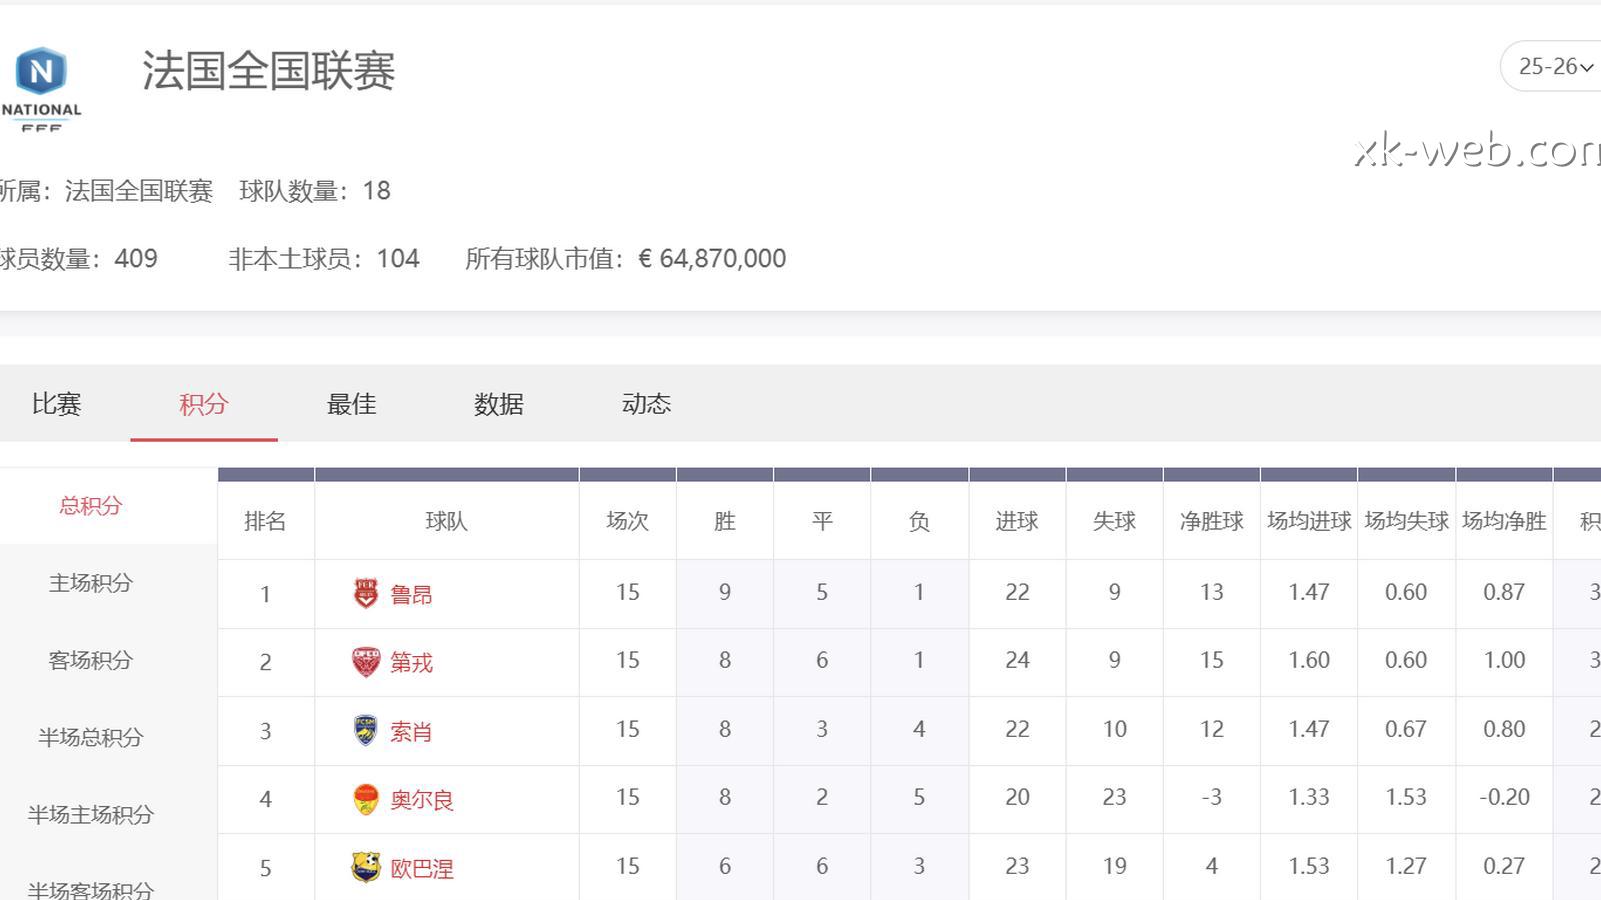Viewport: 1601px width, 900px height.
Task: Click the 场均进球 column header
Action: [1309, 521]
